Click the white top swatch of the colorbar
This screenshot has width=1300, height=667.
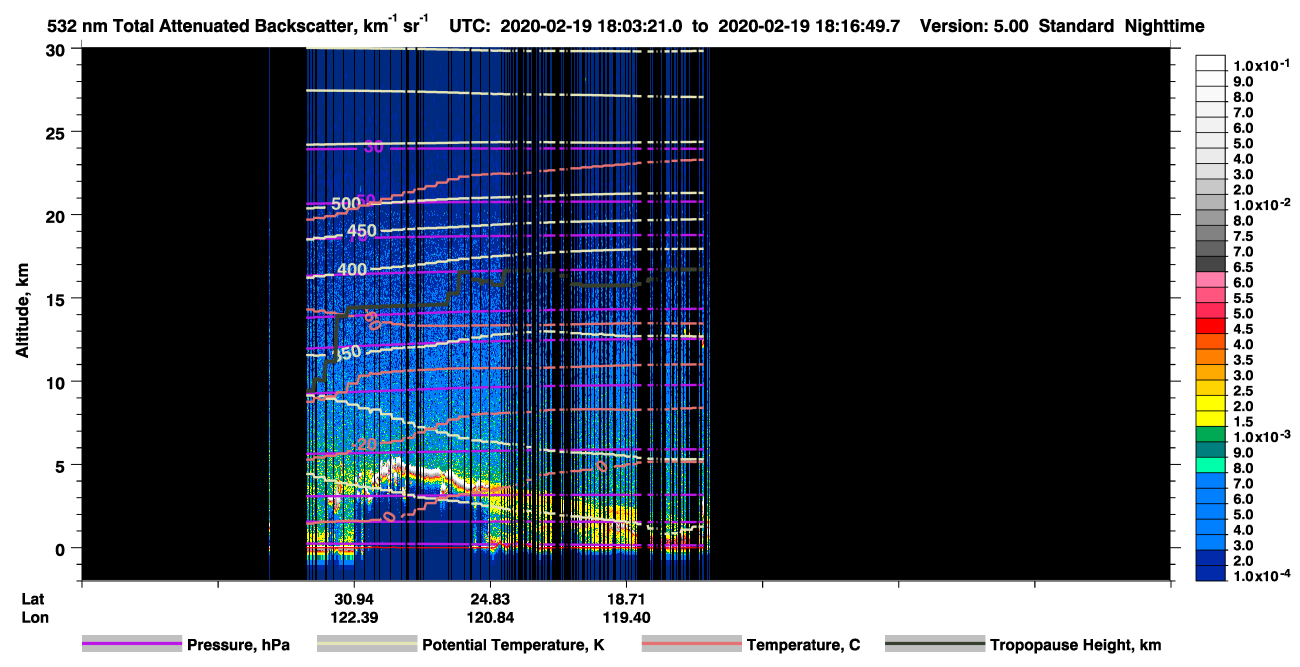[x=1210, y=63]
